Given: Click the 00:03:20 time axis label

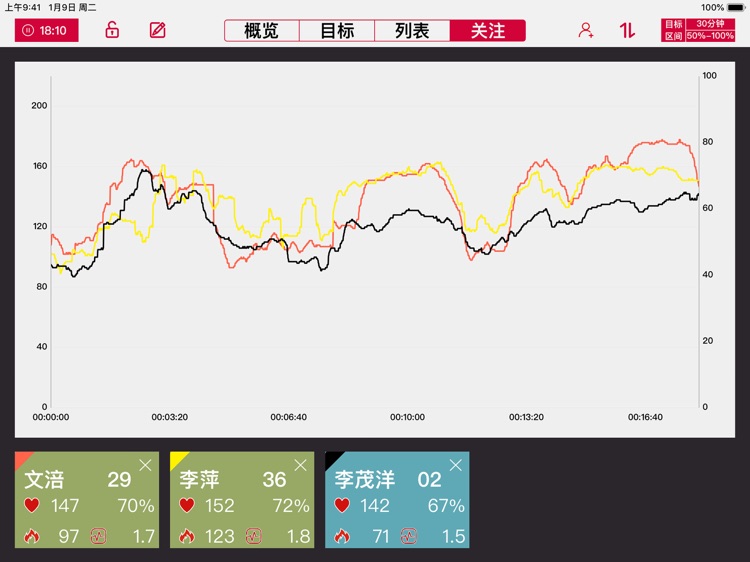Looking at the screenshot, I should (169, 417).
